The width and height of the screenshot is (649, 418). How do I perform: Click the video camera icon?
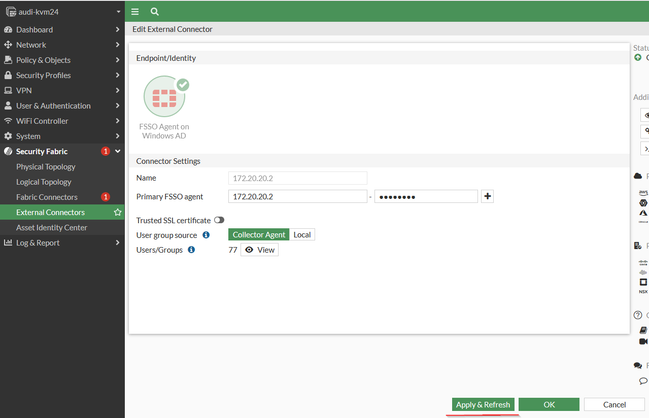pos(643,341)
